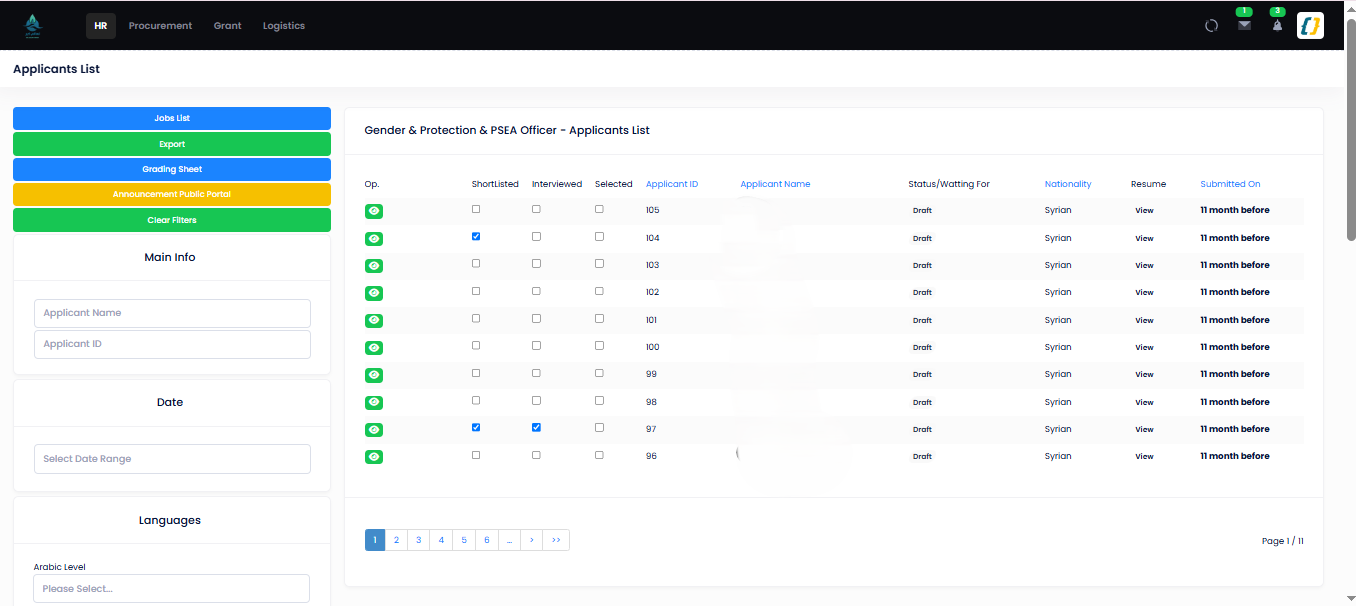Open the user profile avatar menu
Screen dimensions: 1356x606
[1310, 26]
